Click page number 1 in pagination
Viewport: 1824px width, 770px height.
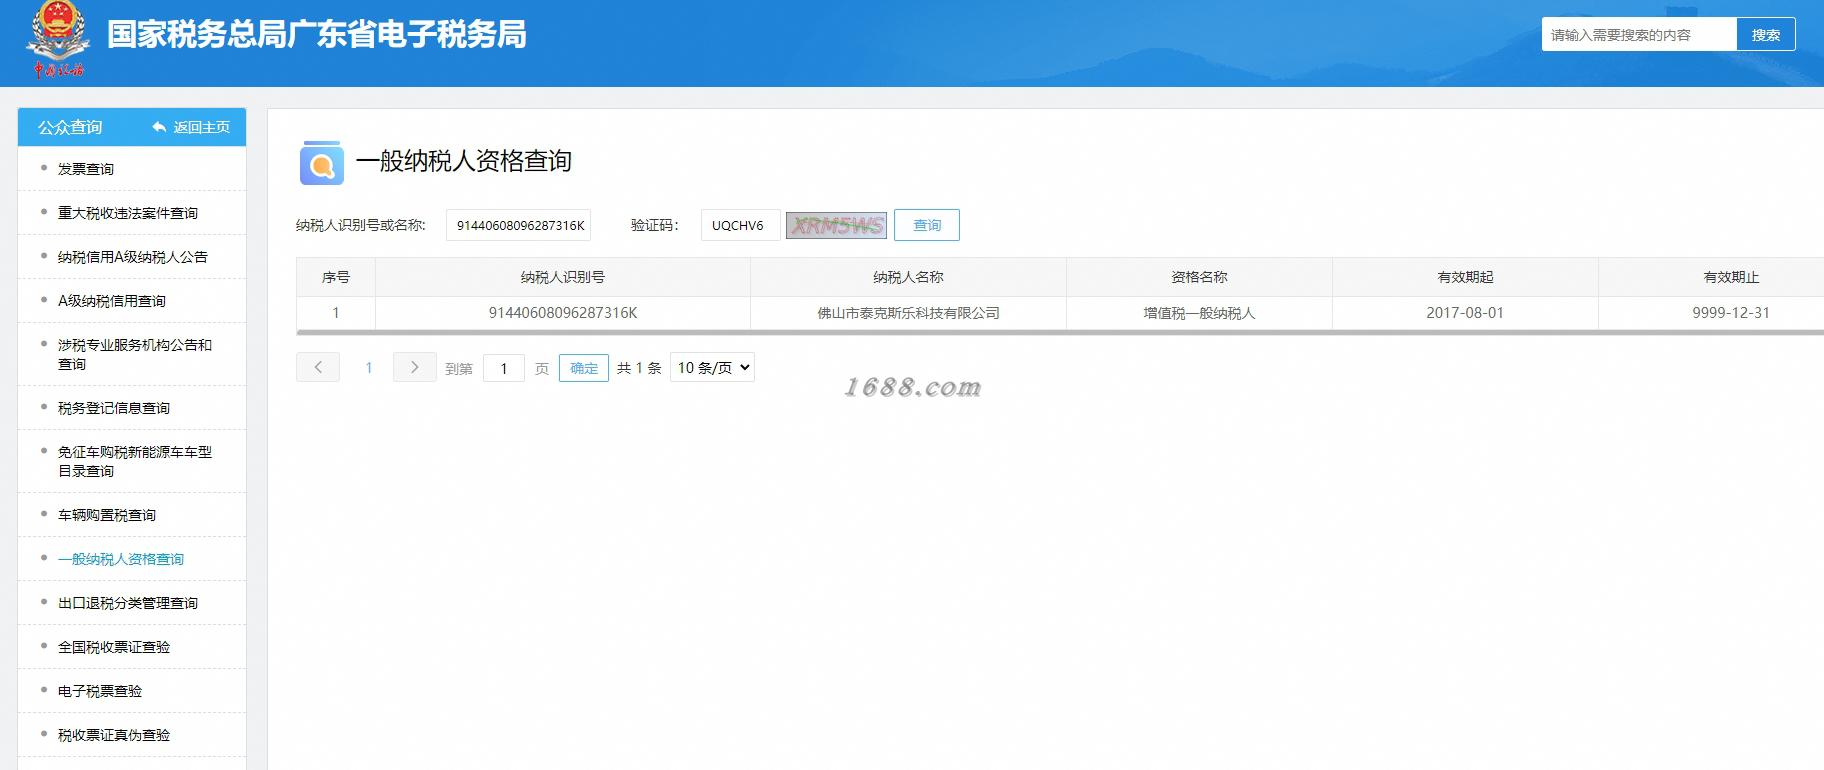click(x=369, y=368)
